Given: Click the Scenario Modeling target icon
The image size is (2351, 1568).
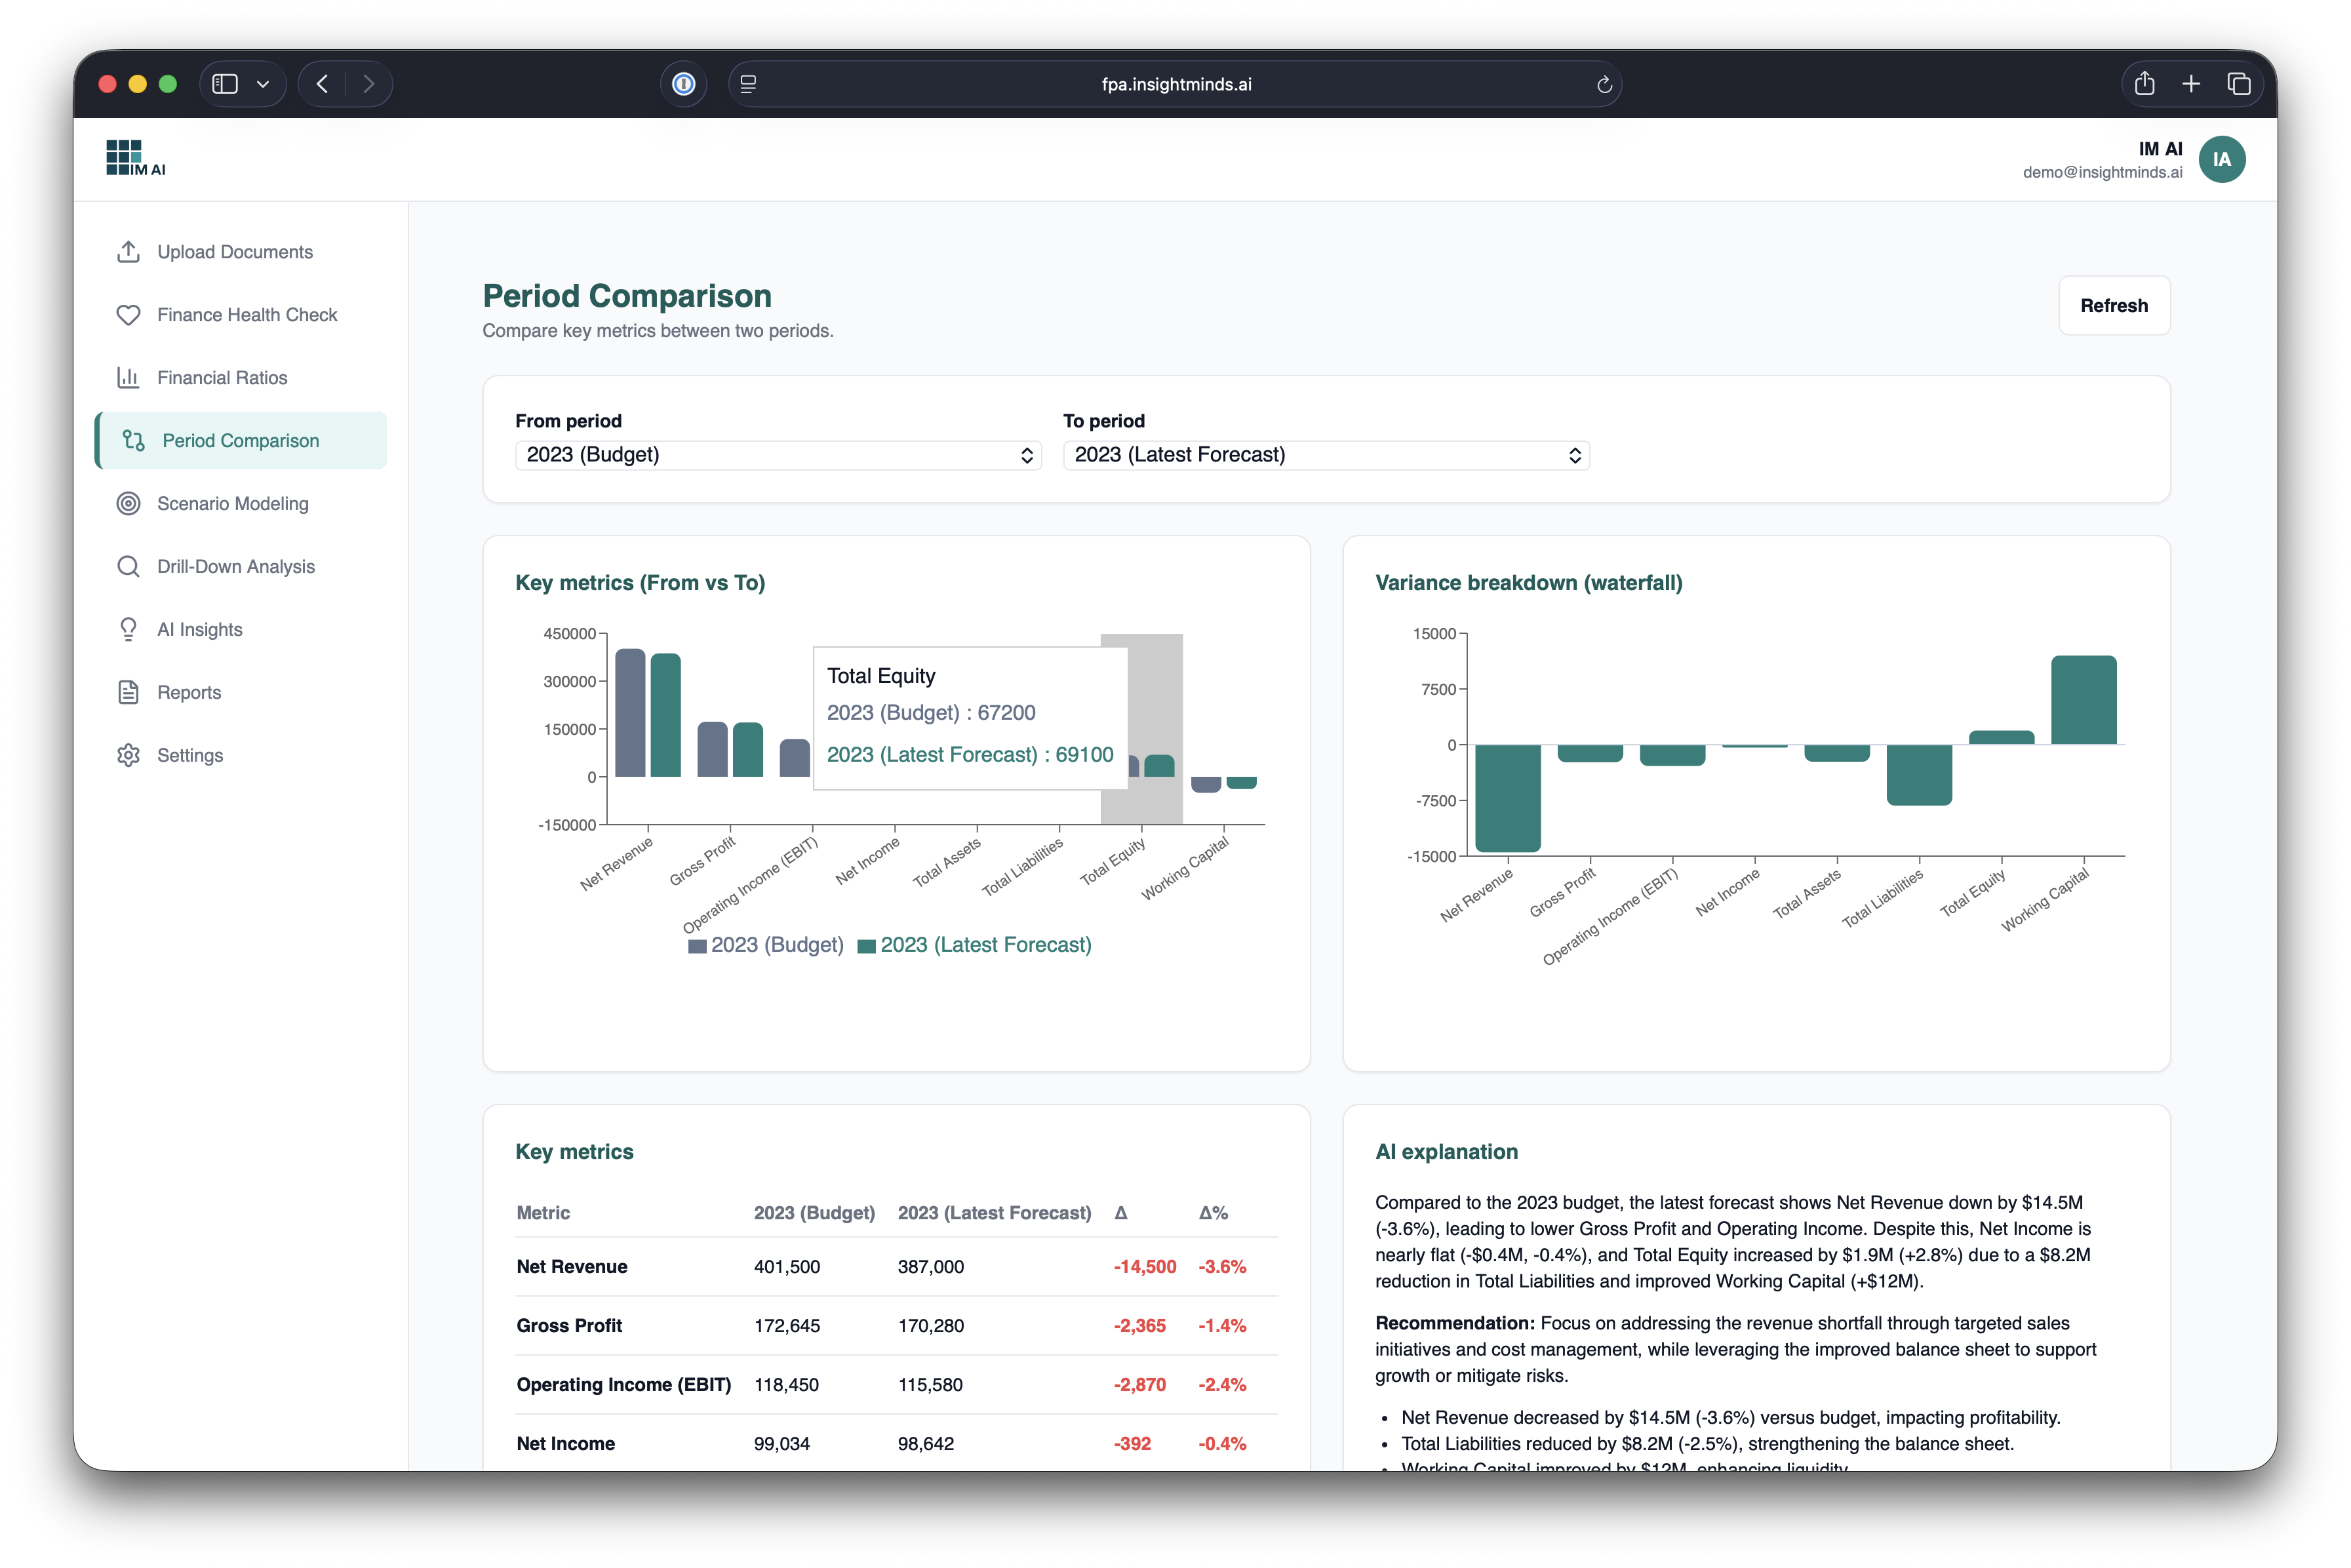Looking at the screenshot, I should [128, 504].
